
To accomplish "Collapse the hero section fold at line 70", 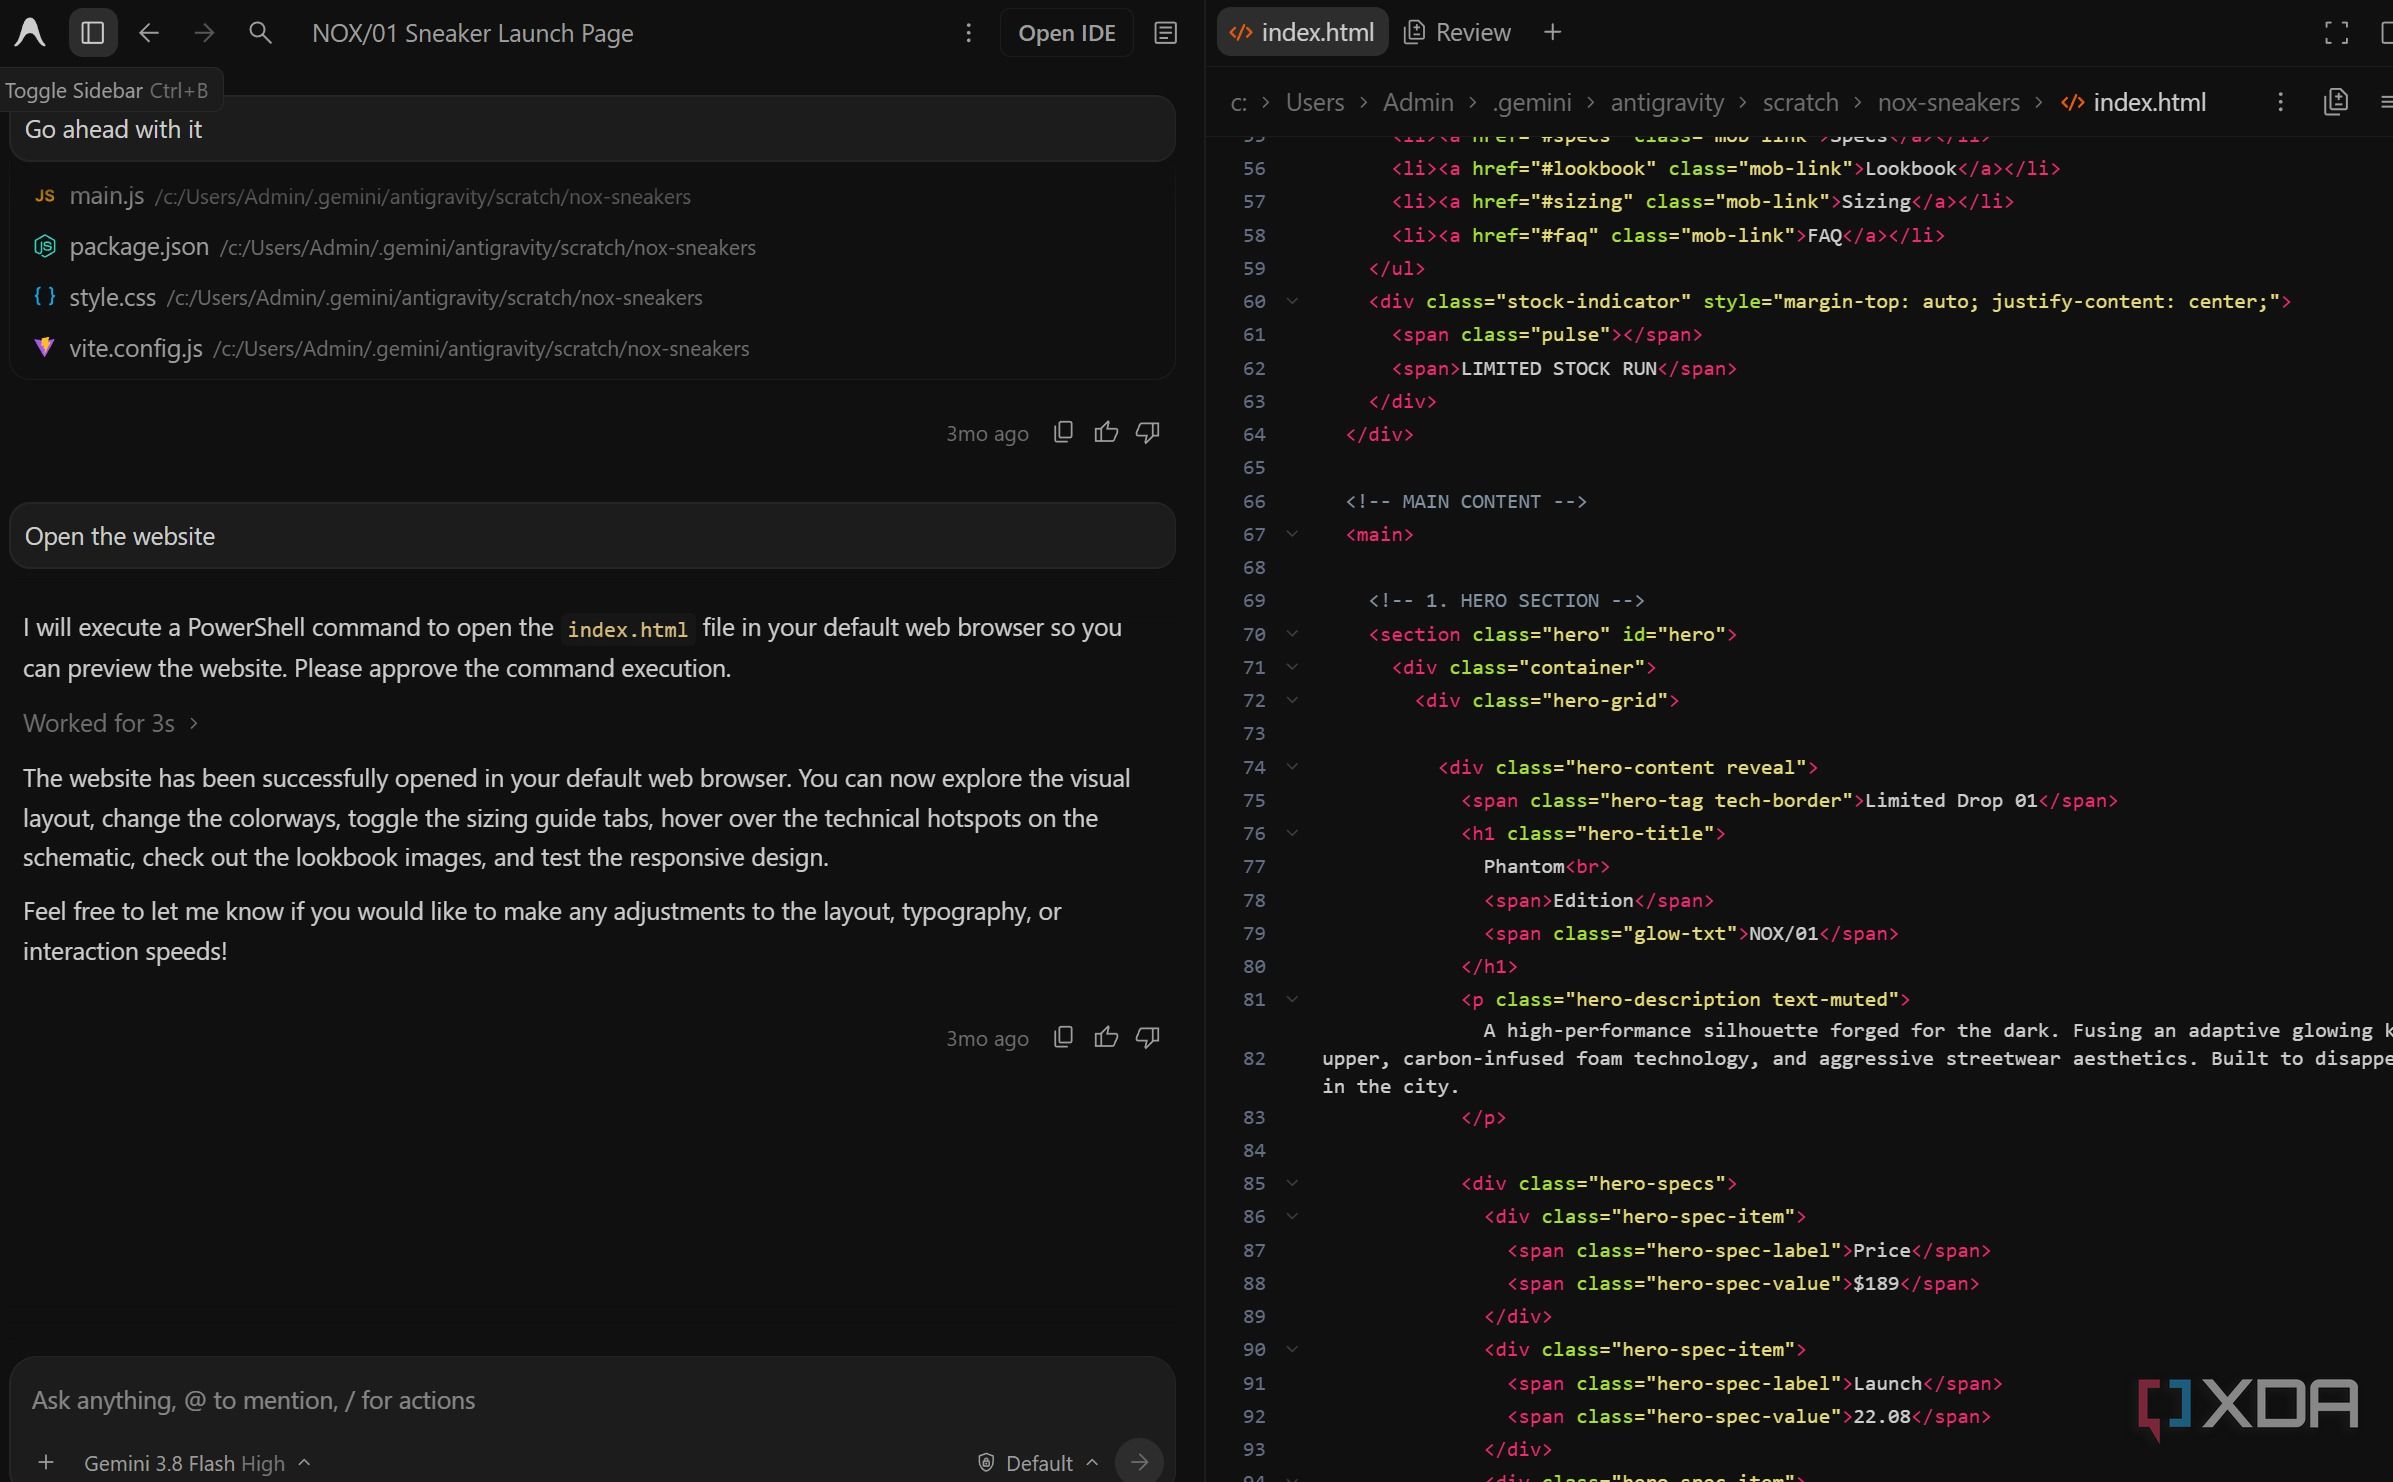I will (1292, 634).
